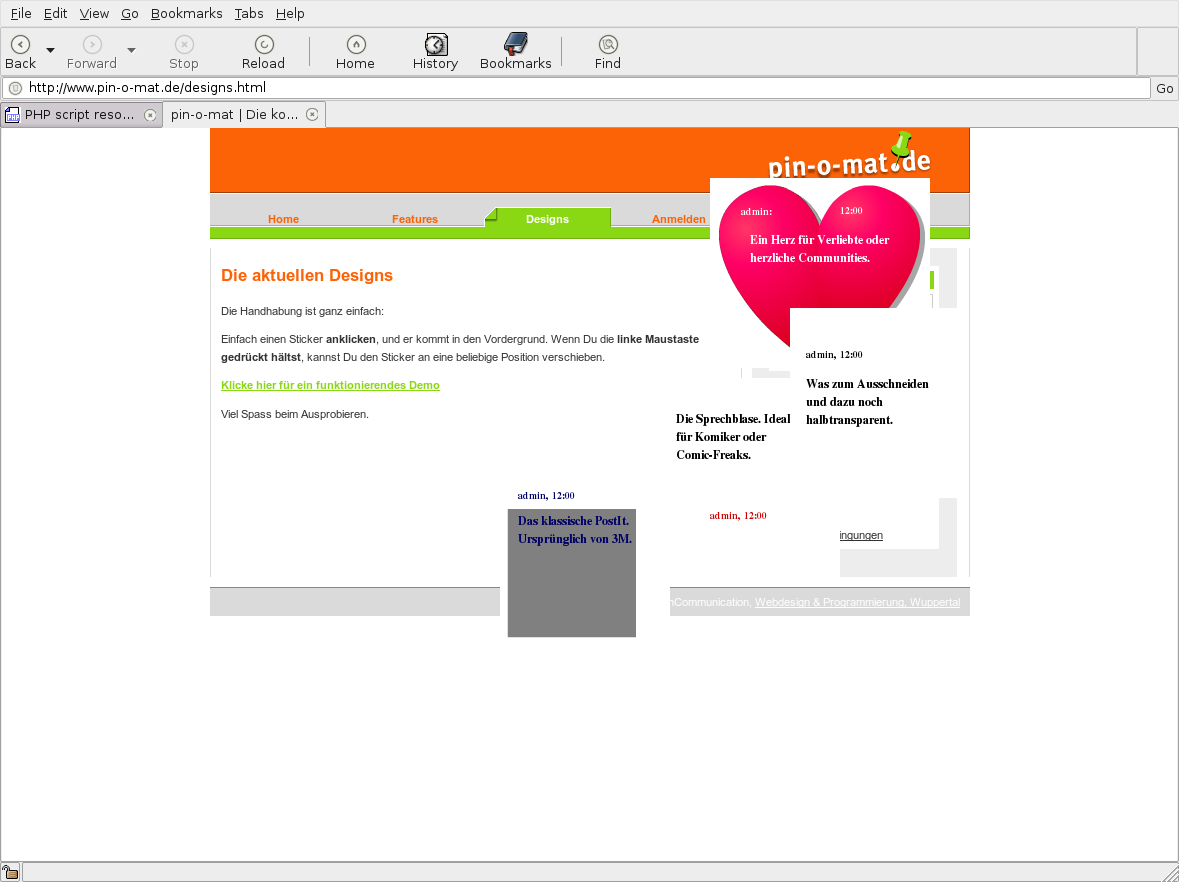Screen dimensions: 1179x882
Task: Open the Features page navigation link
Action: click(414, 219)
